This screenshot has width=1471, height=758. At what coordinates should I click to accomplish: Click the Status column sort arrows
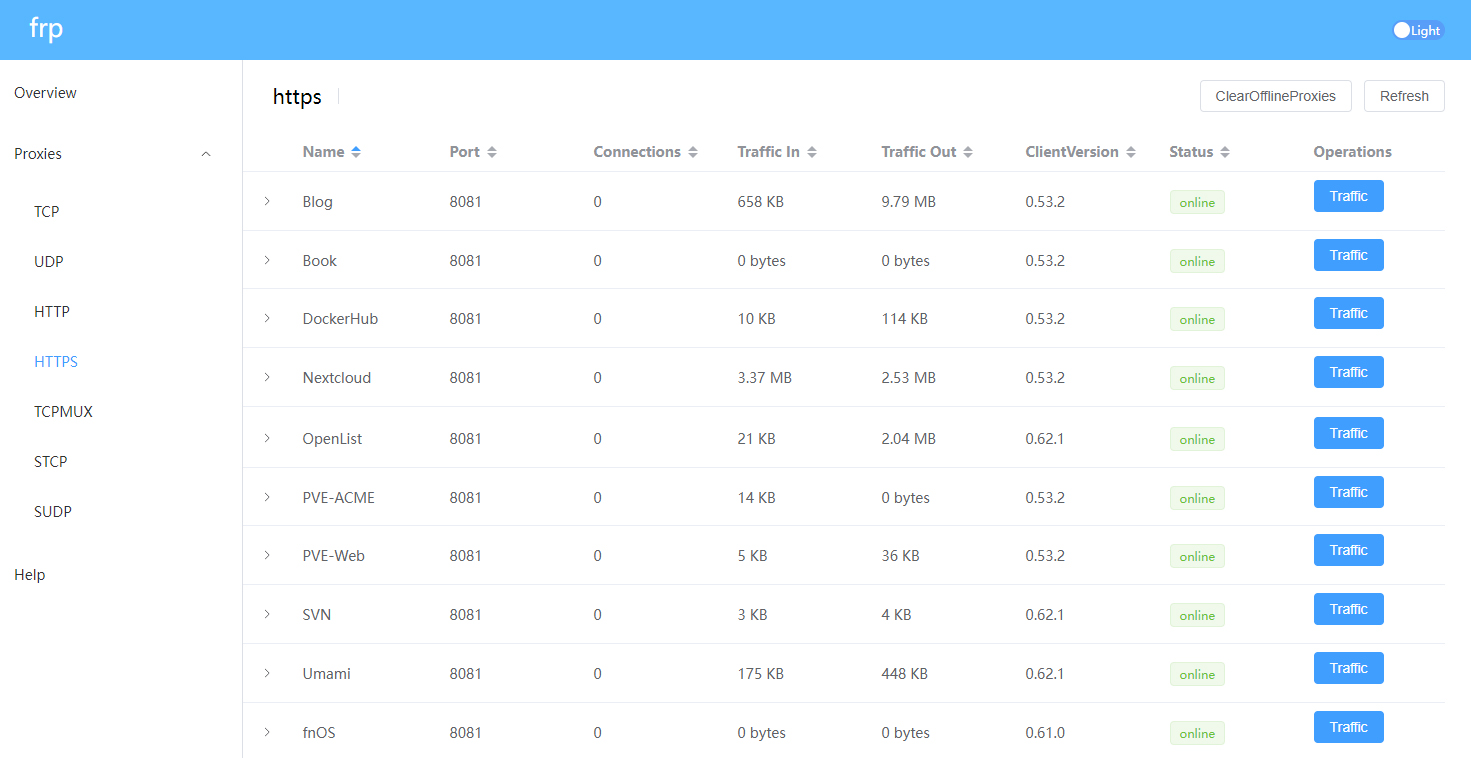pos(1224,152)
